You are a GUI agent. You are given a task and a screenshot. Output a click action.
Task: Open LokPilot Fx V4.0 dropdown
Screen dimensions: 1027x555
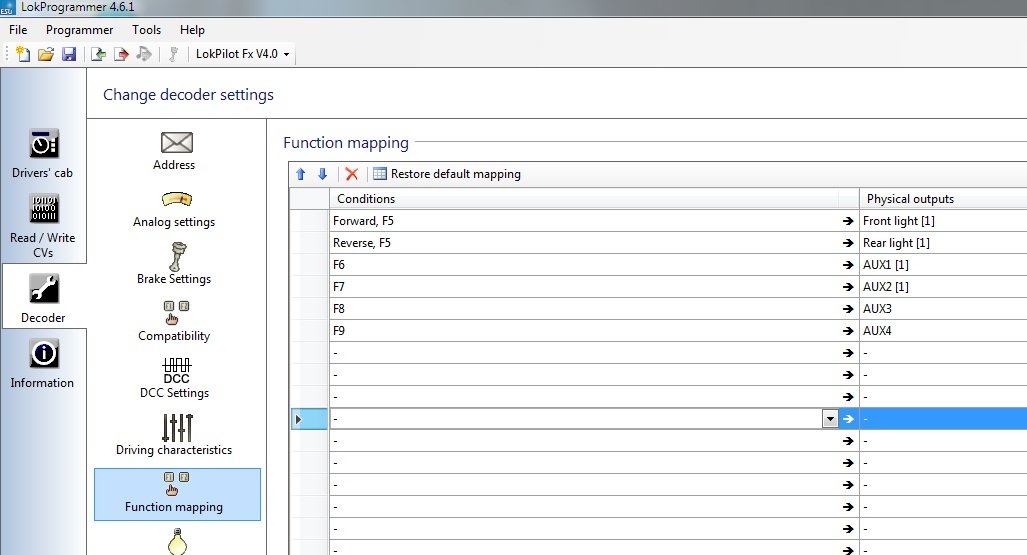(x=242, y=54)
